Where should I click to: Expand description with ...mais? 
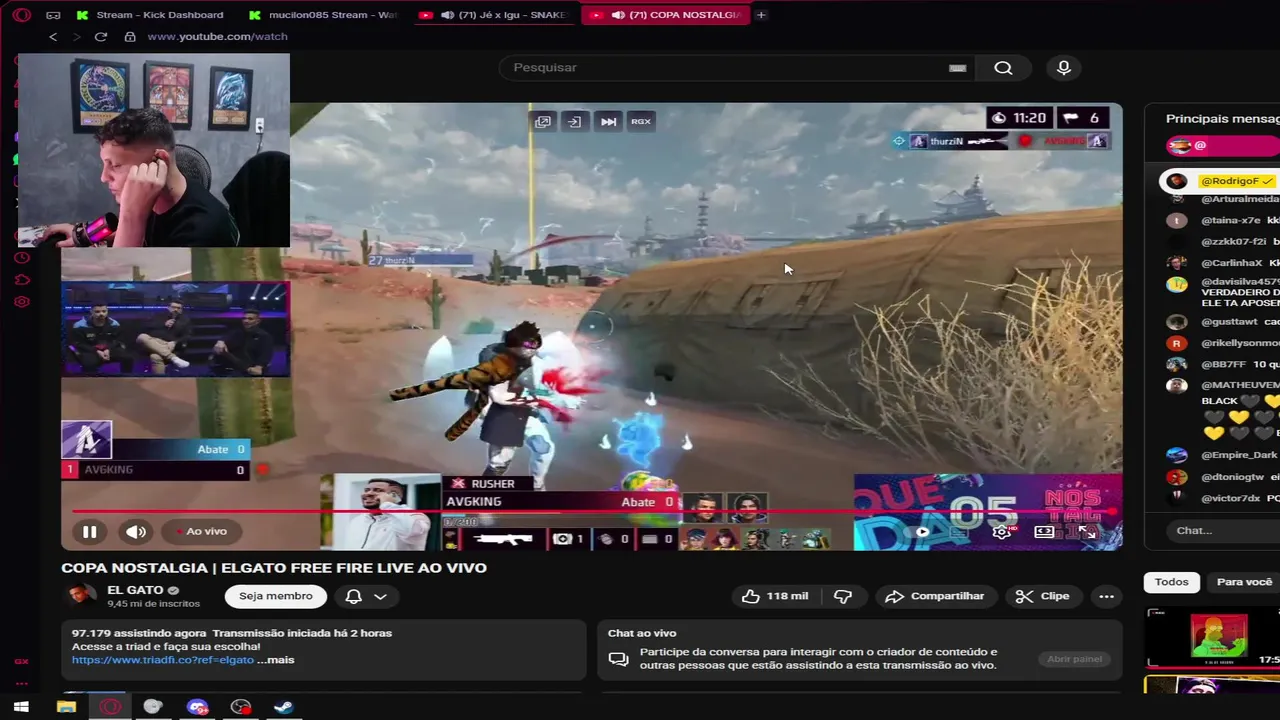276,660
